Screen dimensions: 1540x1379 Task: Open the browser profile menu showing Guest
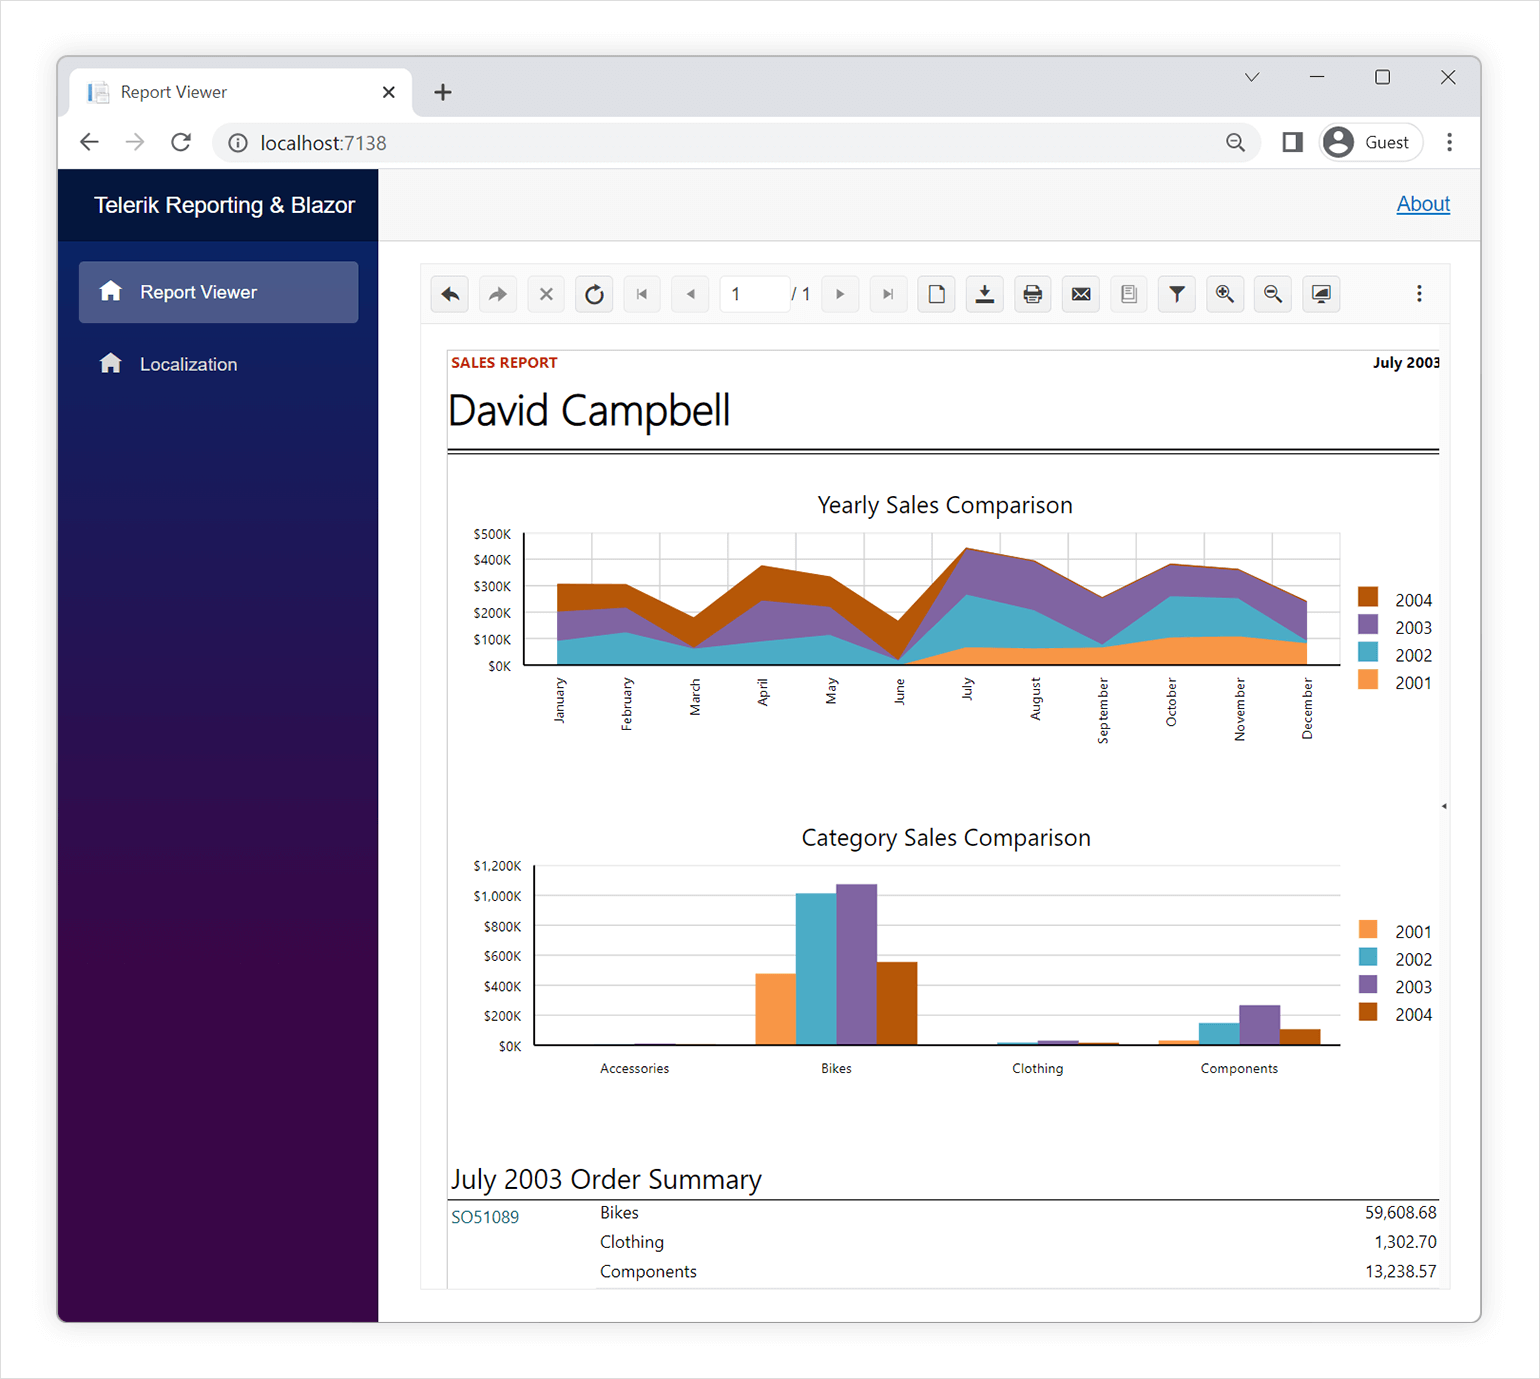[1370, 142]
